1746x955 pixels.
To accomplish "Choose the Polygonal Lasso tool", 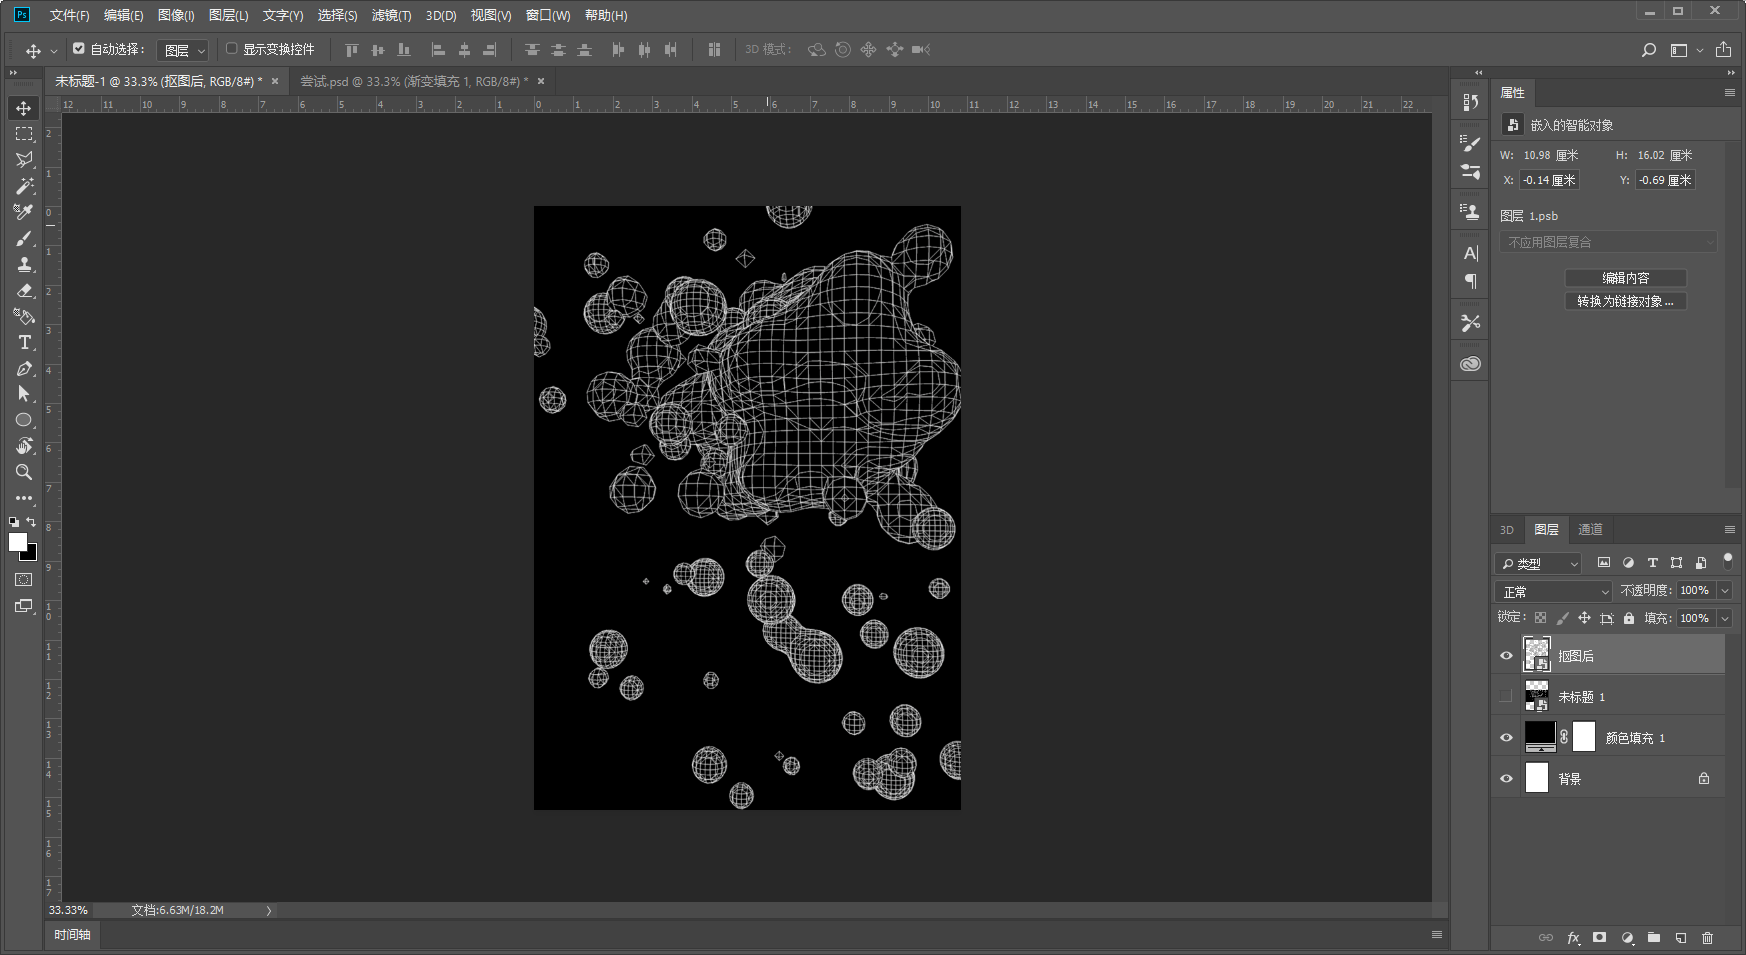I will pos(24,160).
